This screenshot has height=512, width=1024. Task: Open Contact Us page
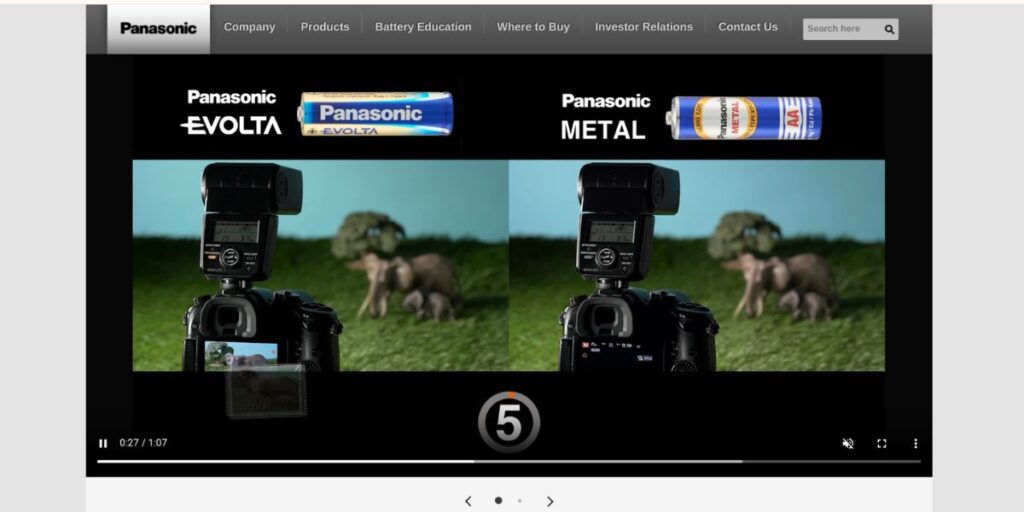(748, 27)
